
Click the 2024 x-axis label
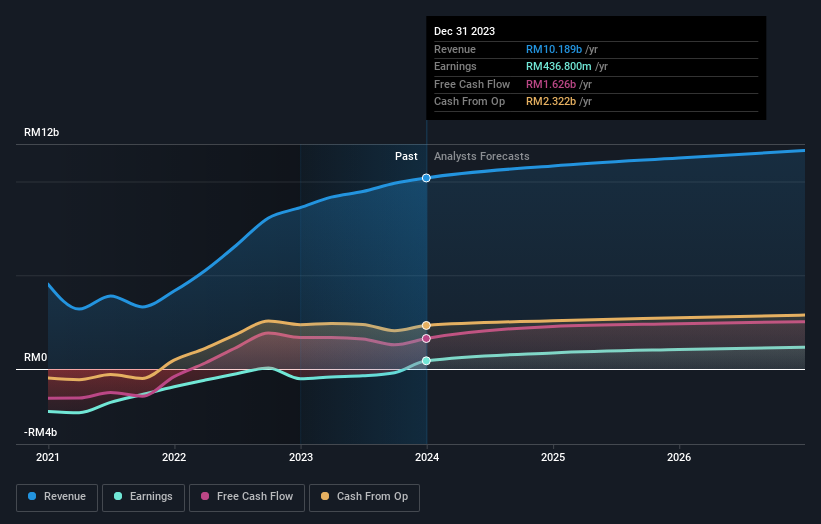pos(427,458)
